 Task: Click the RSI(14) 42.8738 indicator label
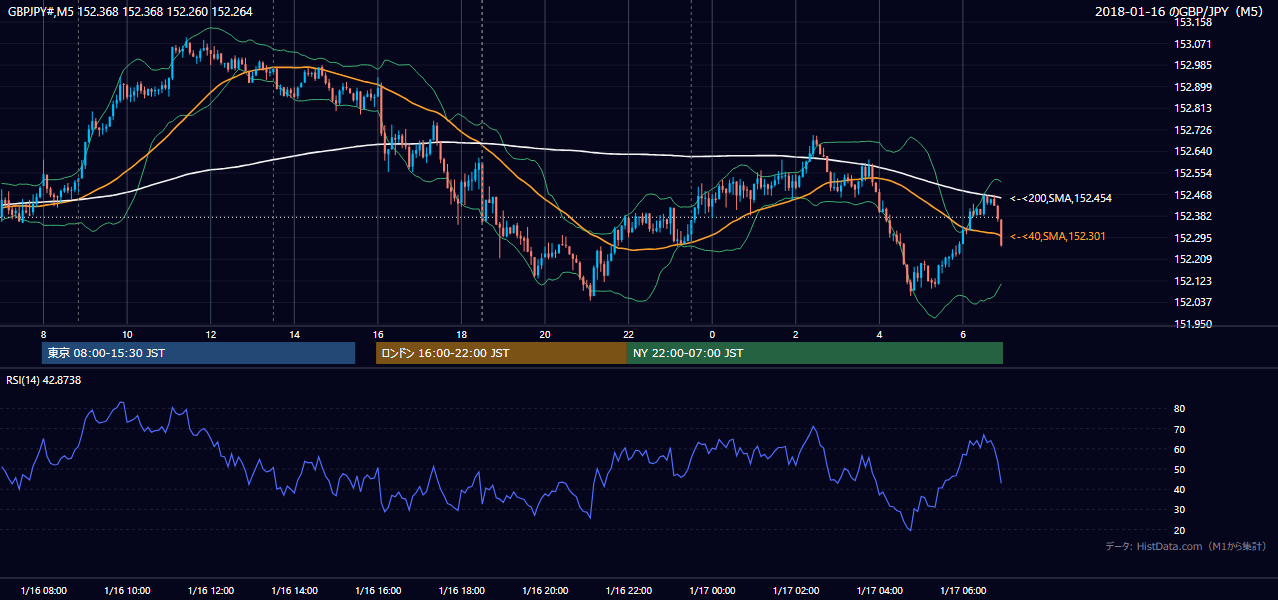click(x=44, y=380)
